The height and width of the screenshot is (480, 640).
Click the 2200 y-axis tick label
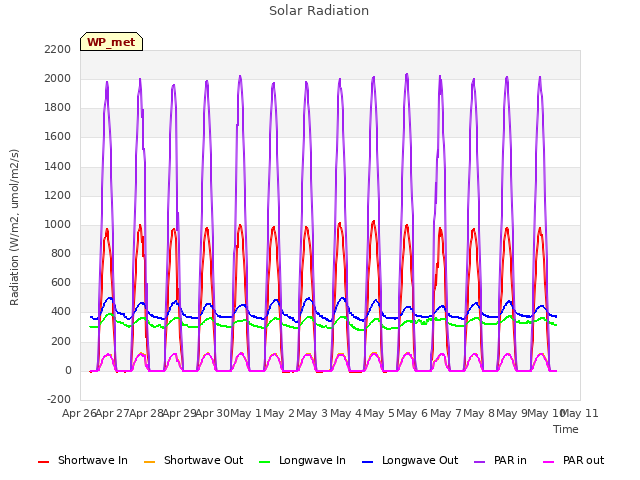tap(58, 49)
